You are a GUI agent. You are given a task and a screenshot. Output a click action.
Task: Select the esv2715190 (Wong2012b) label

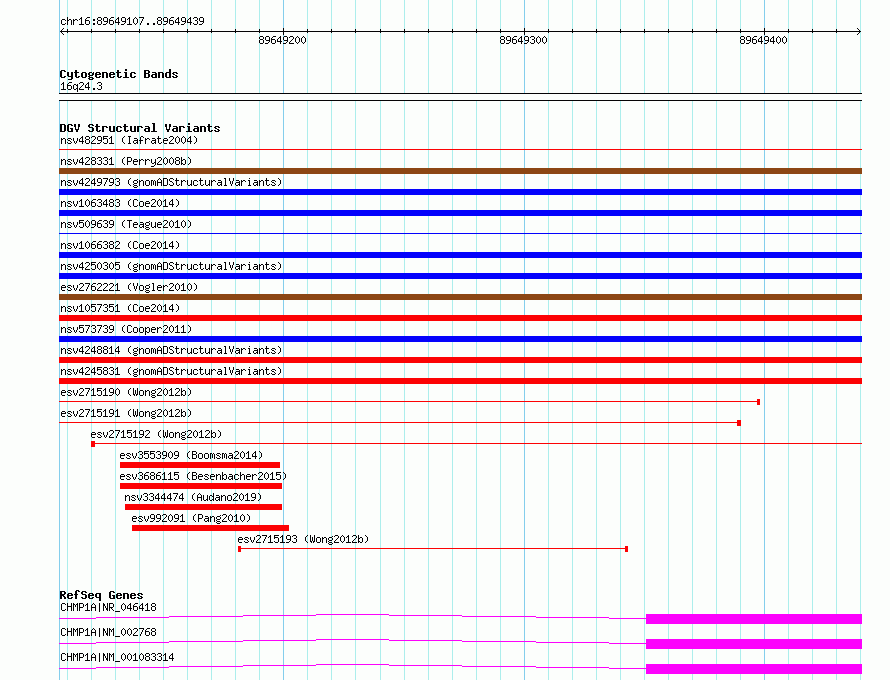(126, 392)
